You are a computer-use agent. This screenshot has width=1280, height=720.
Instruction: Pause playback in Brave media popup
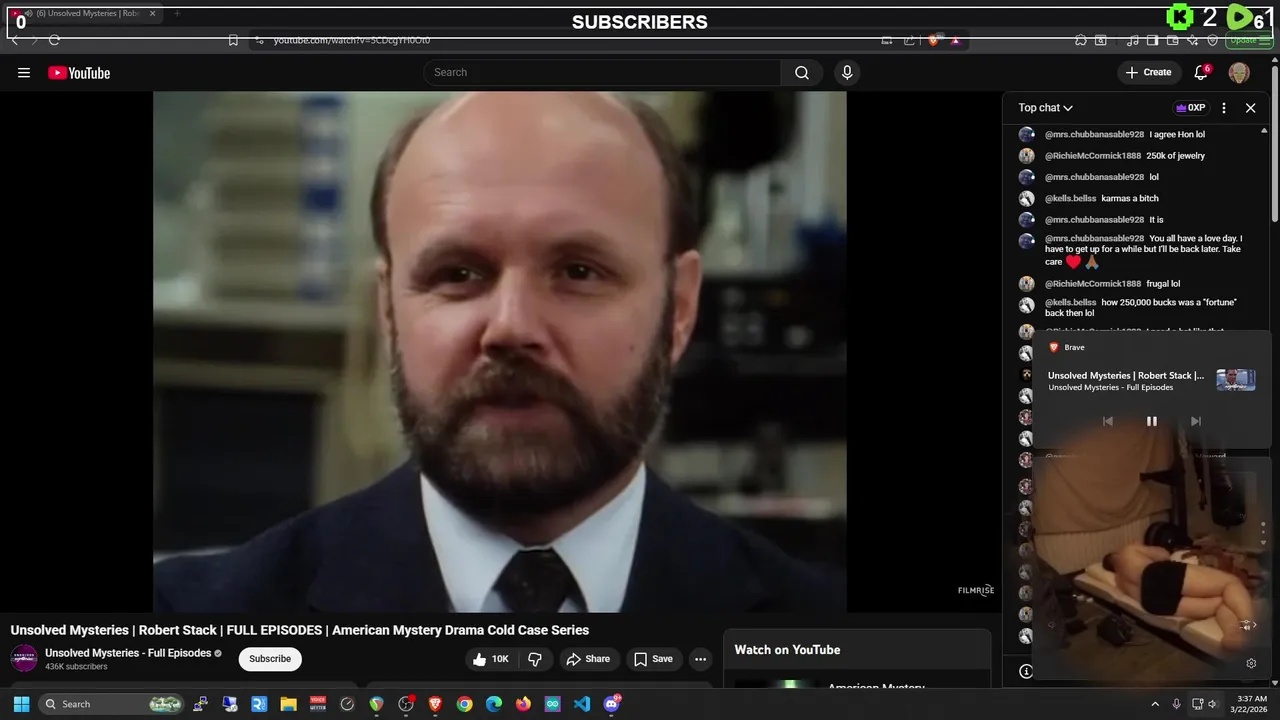pos(1151,421)
